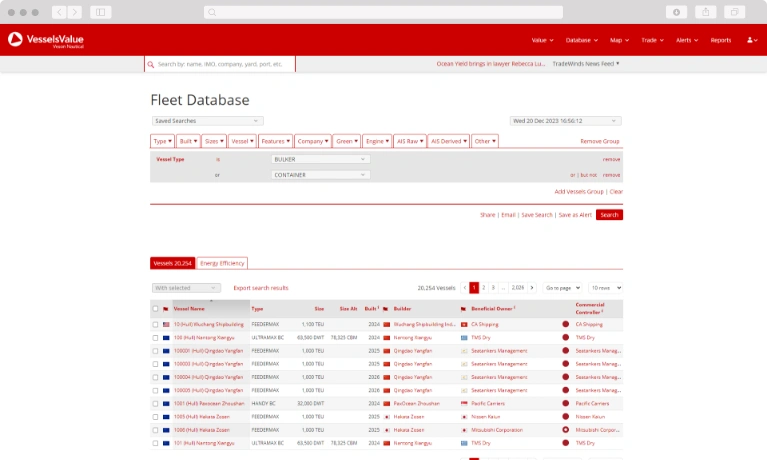Viewport: 767px width, 460px height.
Task: Go to next results page arrow
Action: click(532, 287)
